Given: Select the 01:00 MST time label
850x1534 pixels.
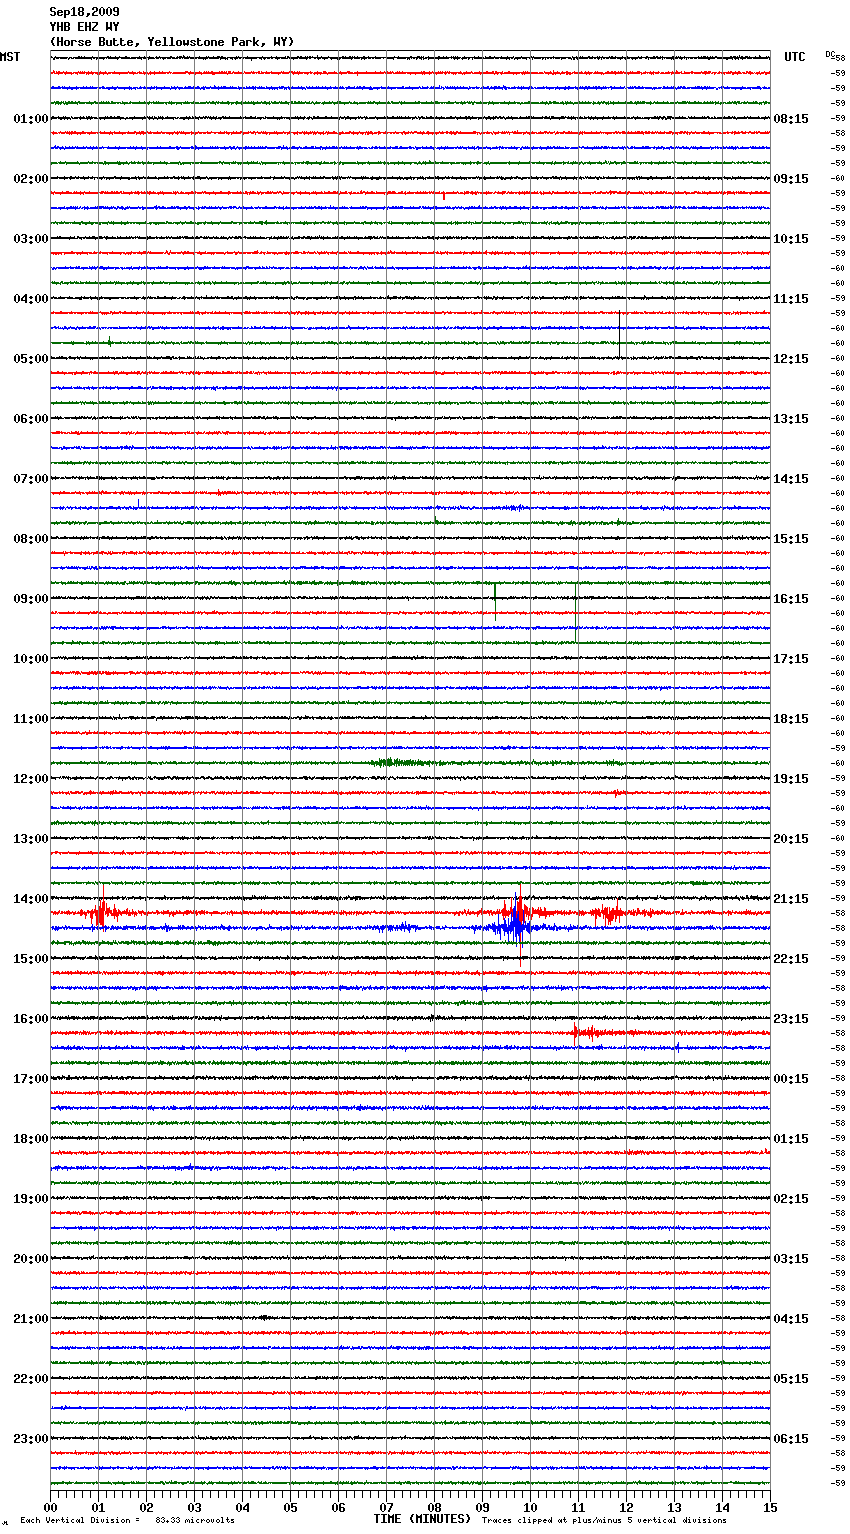Looking at the screenshot, I should [x=31, y=119].
